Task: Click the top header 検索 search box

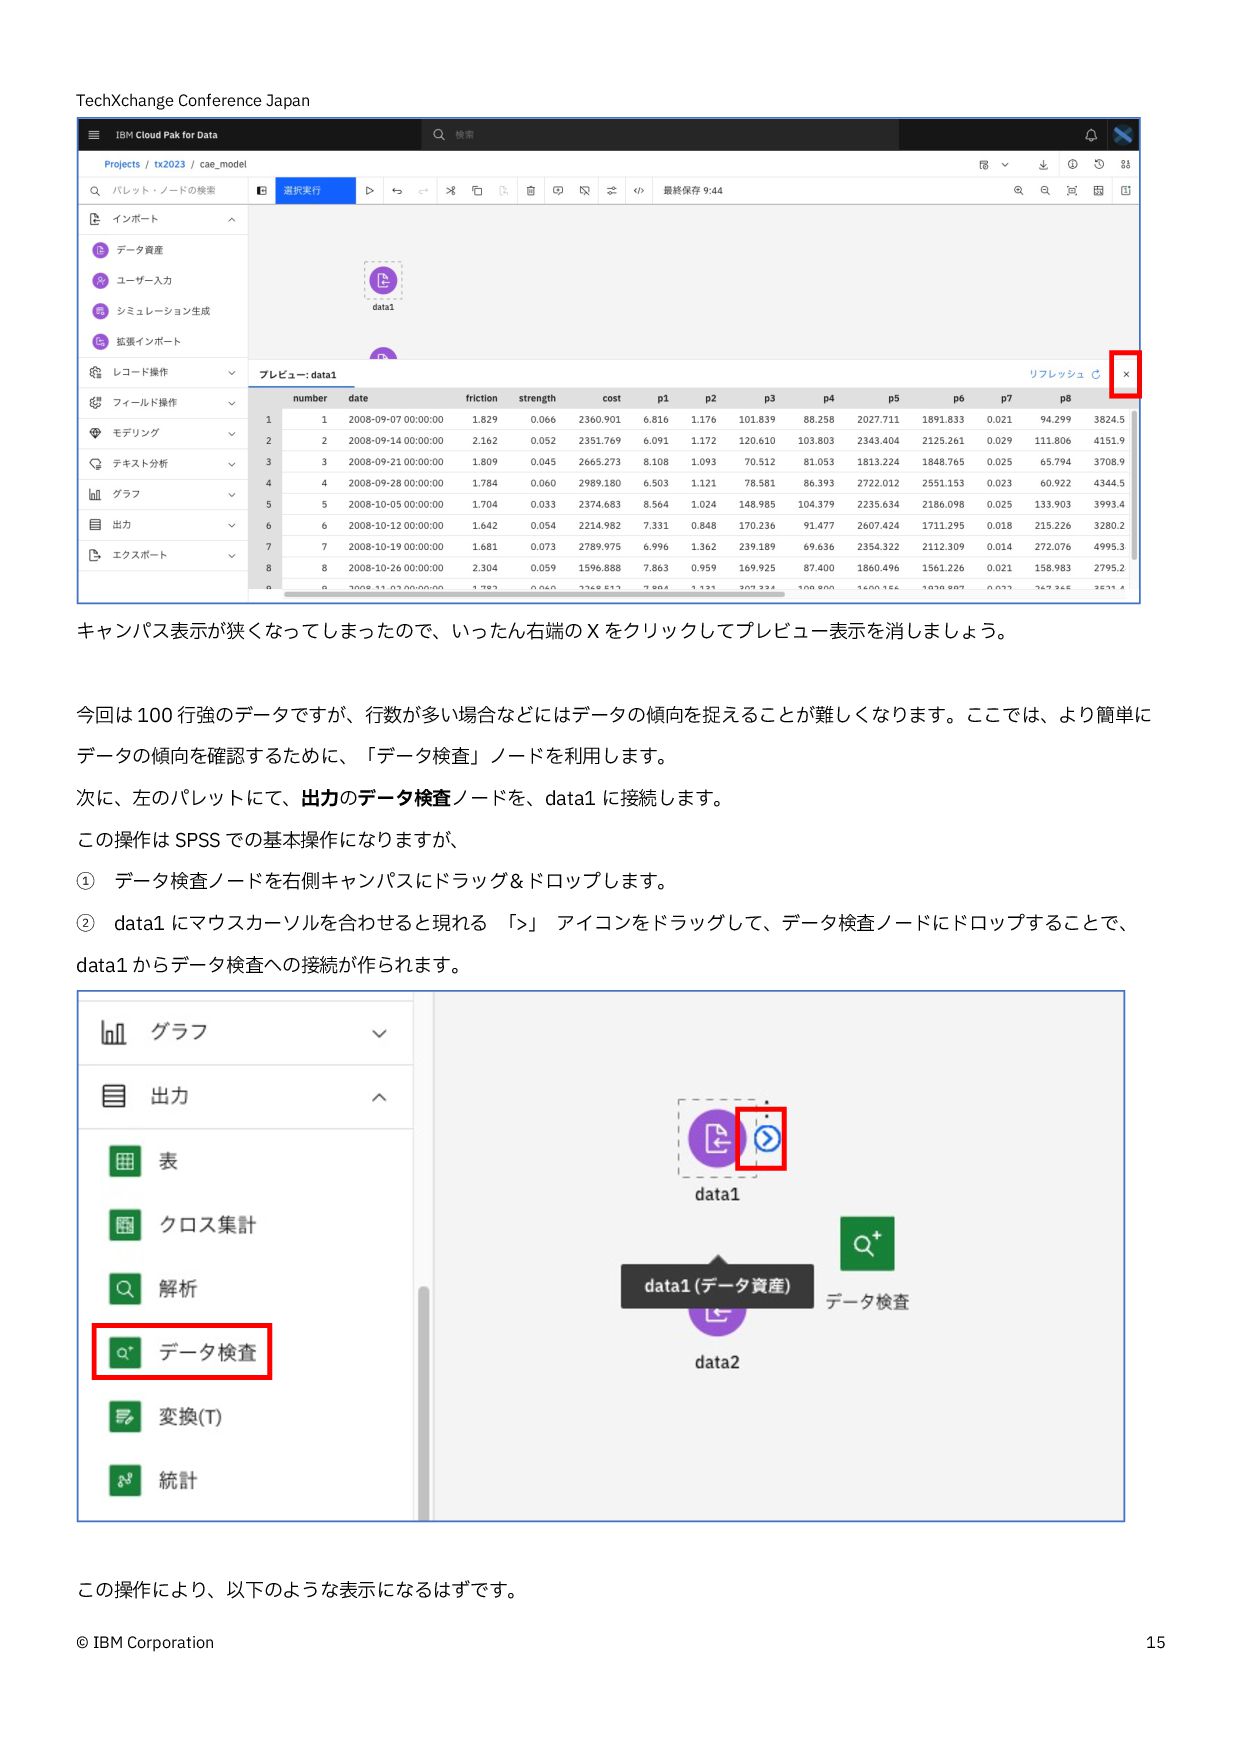Action: [x=660, y=135]
